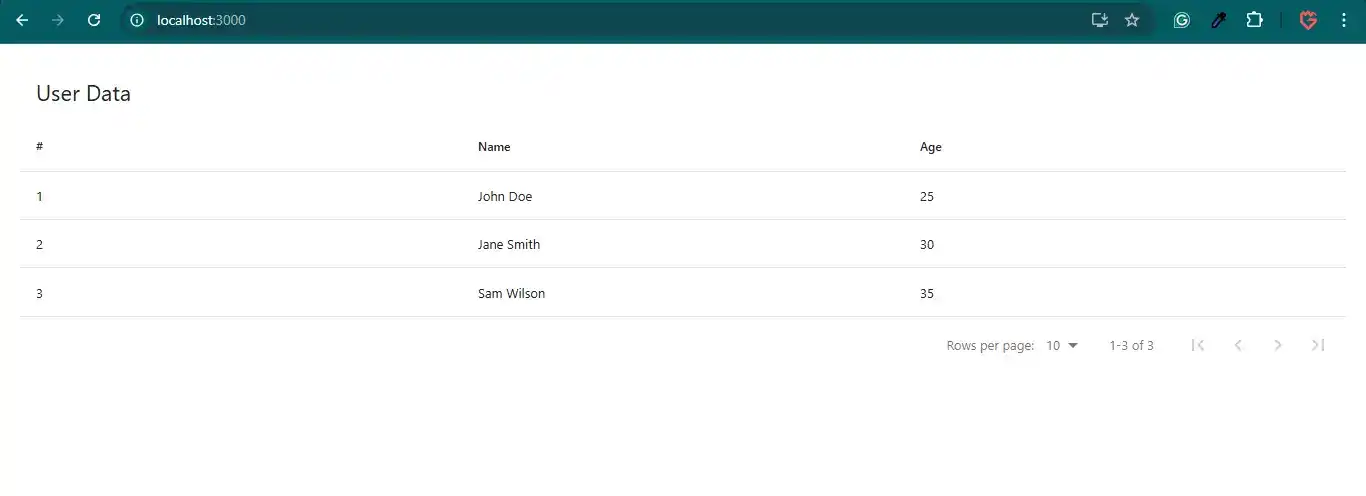Click the Name column header
The height and width of the screenshot is (496, 1366).
(494, 147)
